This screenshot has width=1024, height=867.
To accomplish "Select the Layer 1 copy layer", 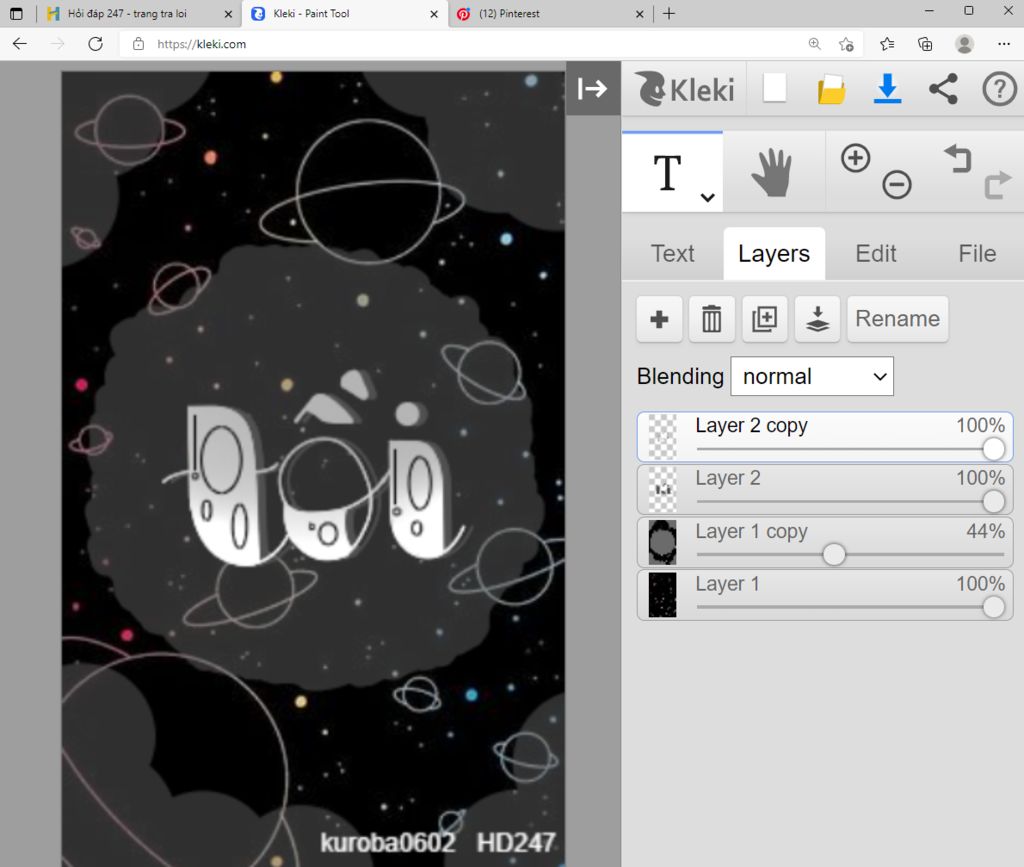I will (825, 543).
